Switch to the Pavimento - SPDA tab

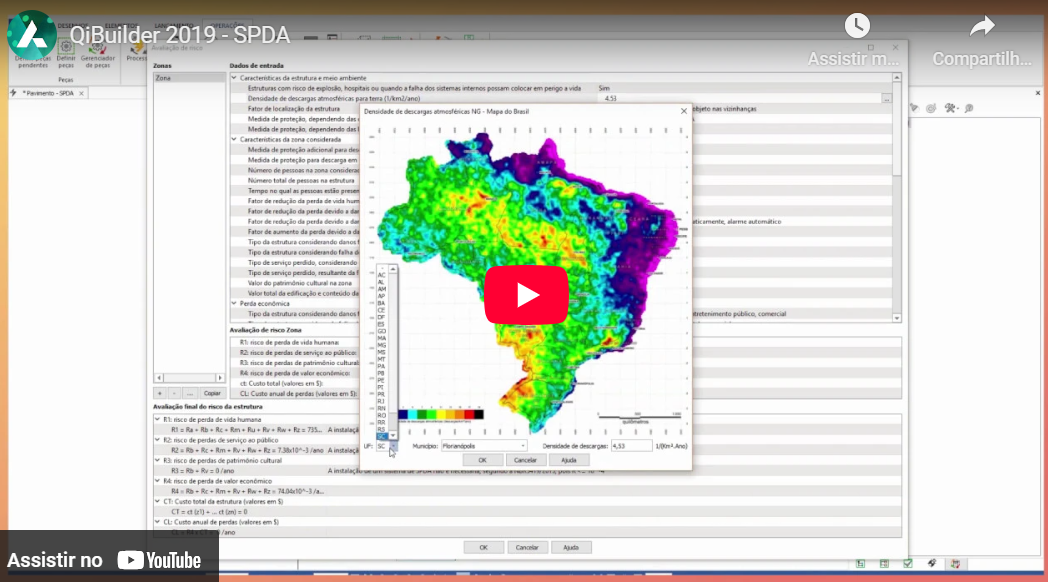click(48, 93)
